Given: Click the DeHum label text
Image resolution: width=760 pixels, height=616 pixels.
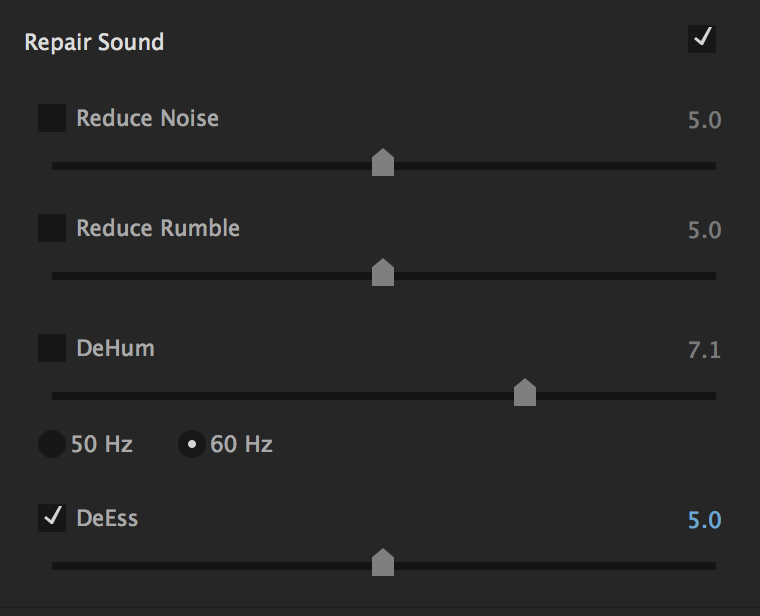Looking at the screenshot, I should coord(115,348).
